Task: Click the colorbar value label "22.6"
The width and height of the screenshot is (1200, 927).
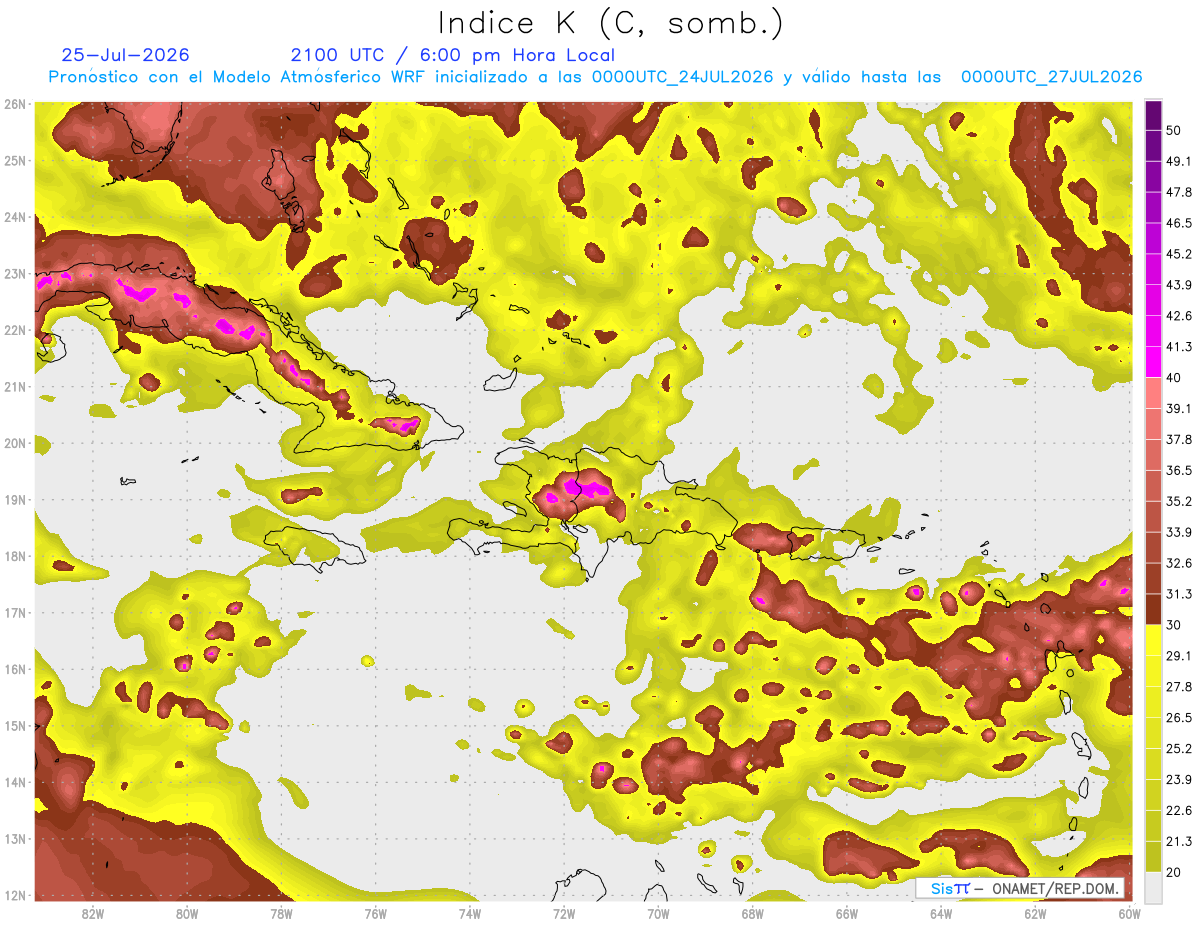Action: 1181,810
